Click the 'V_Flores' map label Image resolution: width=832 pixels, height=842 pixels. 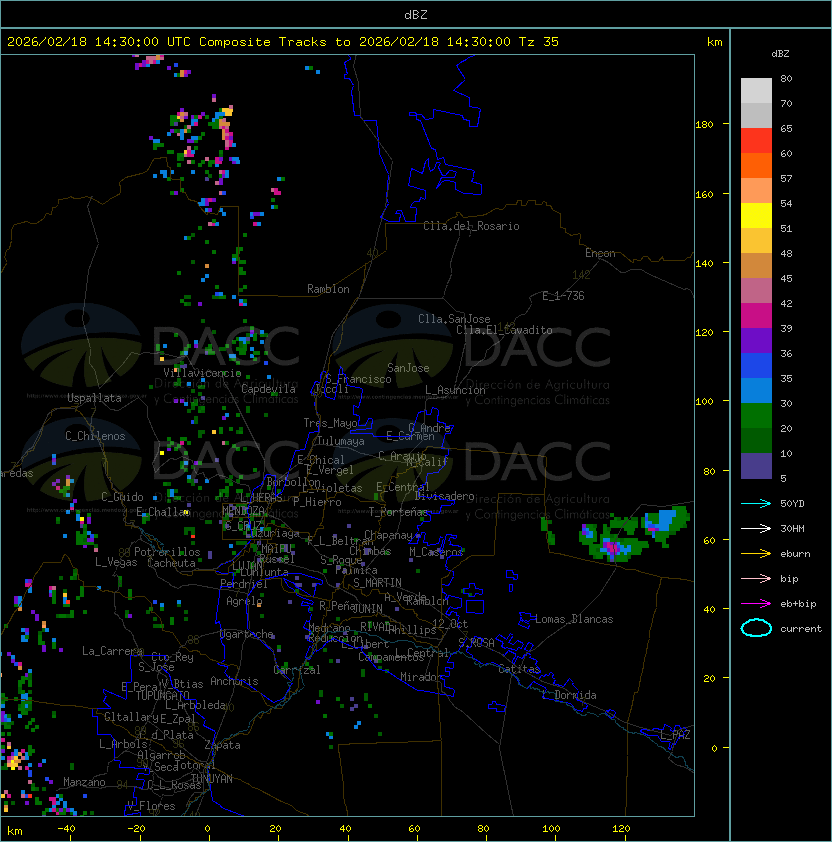coord(151,806)
